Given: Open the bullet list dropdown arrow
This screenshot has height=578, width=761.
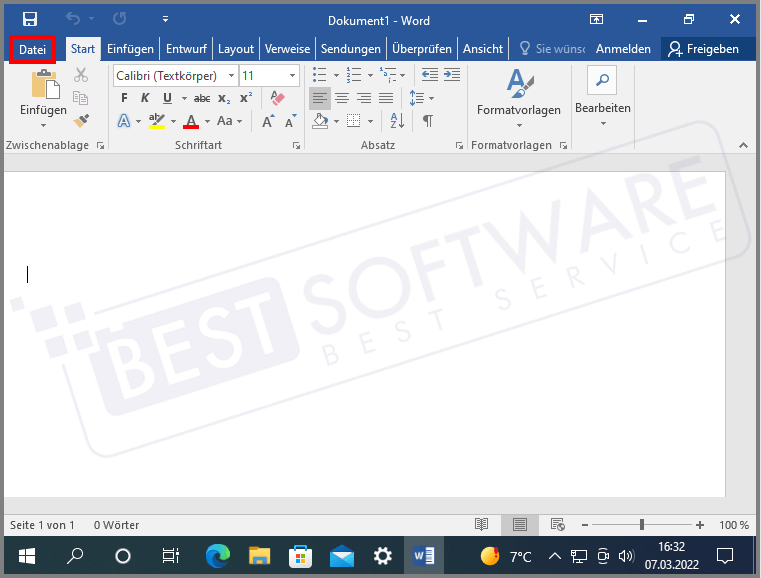Looking at the screenshot, I should click(336, 75).
